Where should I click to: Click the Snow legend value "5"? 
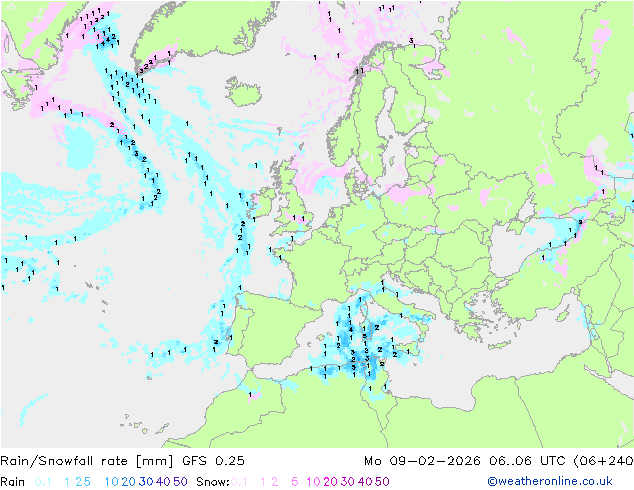click(x=295, y=482)
